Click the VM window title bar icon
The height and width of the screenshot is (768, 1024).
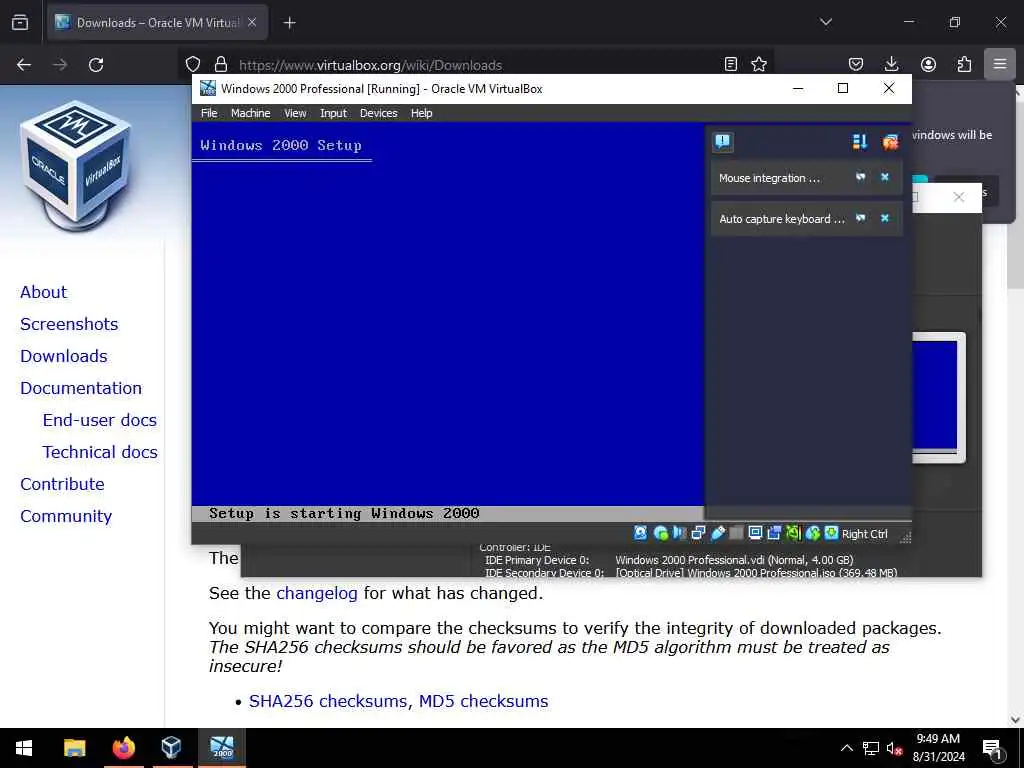click(208, 88)
